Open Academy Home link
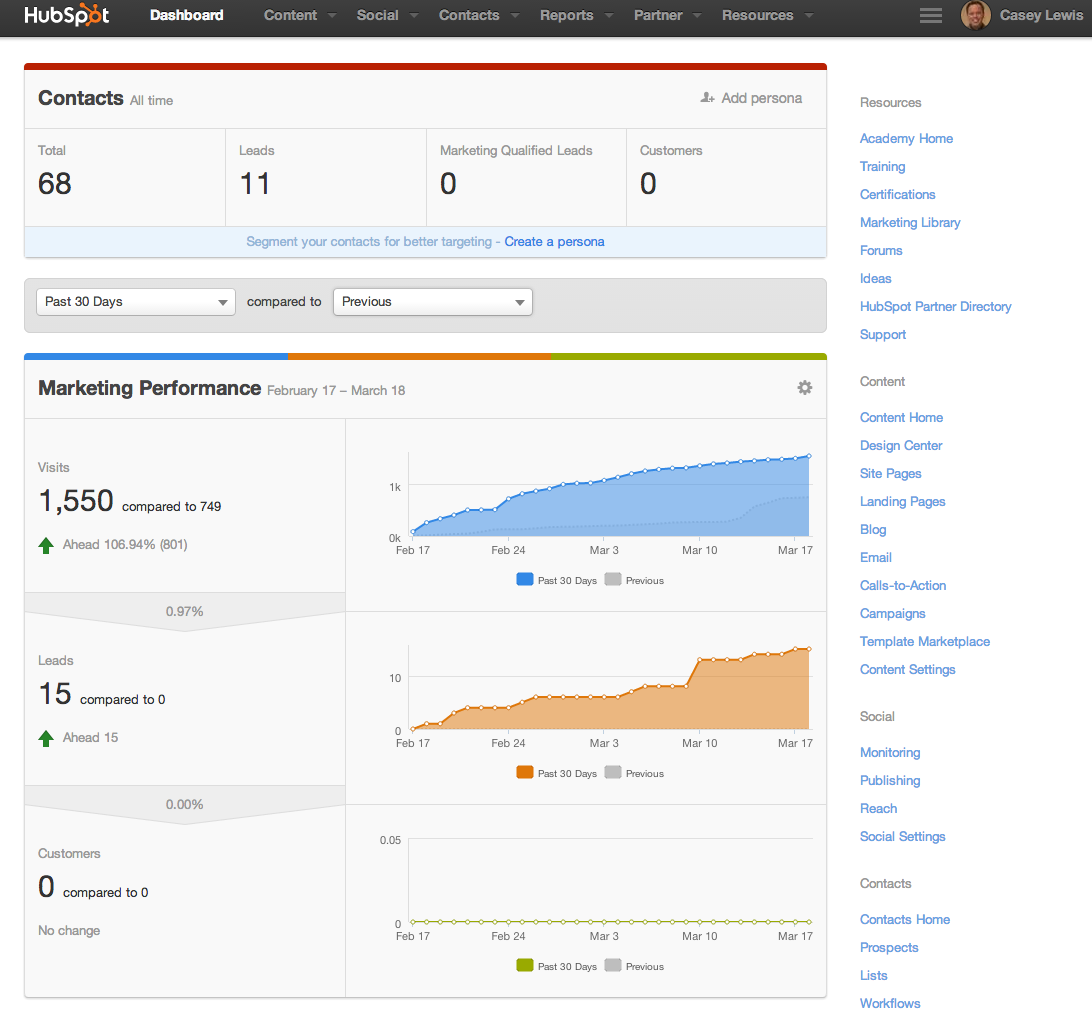This screenshot has height=1016, width=1092. pyautogui.click(x=906, y=139)
